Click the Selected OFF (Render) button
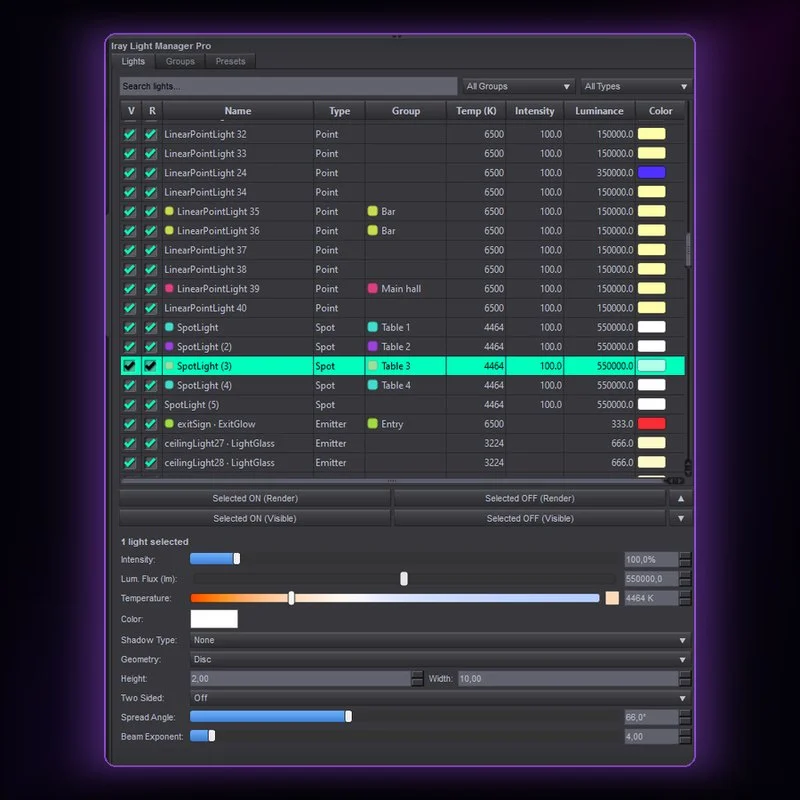This screenshot has width=800, height=800. click(530, 498)
